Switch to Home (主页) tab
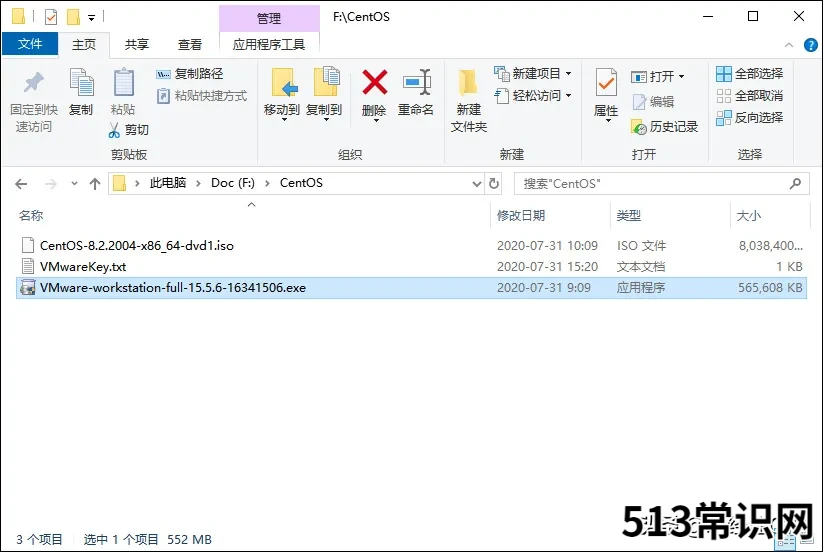823x552 pixels. coord(84,45)
